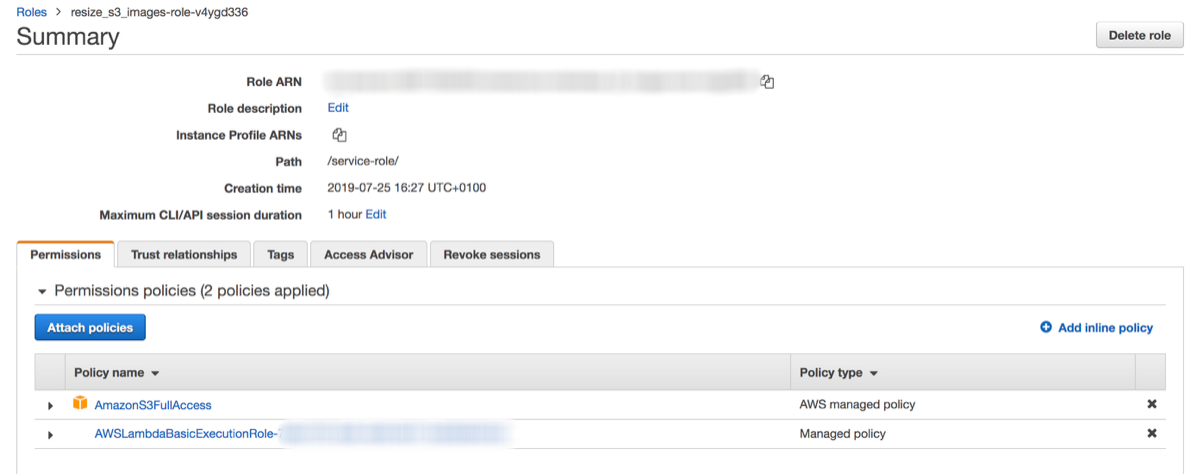Open the Tags tab
Viewport: 1199px width, 474px height.
click(281, 255)
